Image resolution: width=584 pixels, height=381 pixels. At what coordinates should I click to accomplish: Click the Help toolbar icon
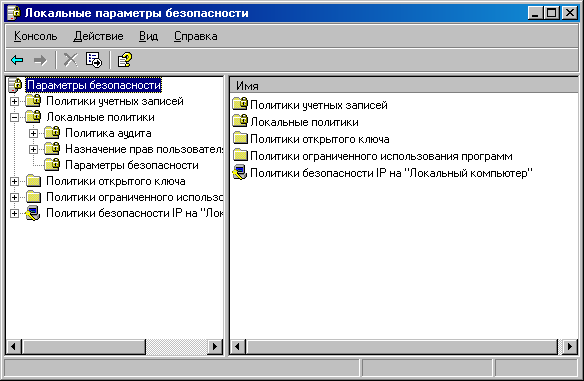(125, 60)
